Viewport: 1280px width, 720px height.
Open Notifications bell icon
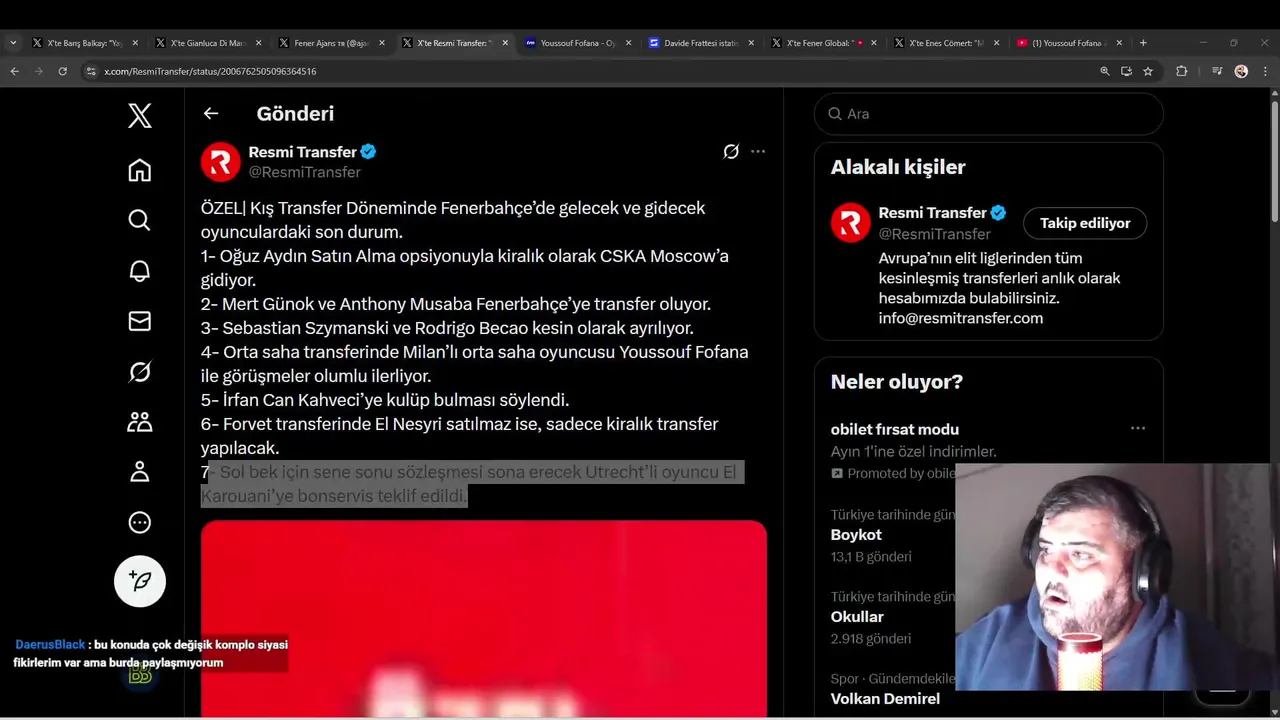click(140, 271)
